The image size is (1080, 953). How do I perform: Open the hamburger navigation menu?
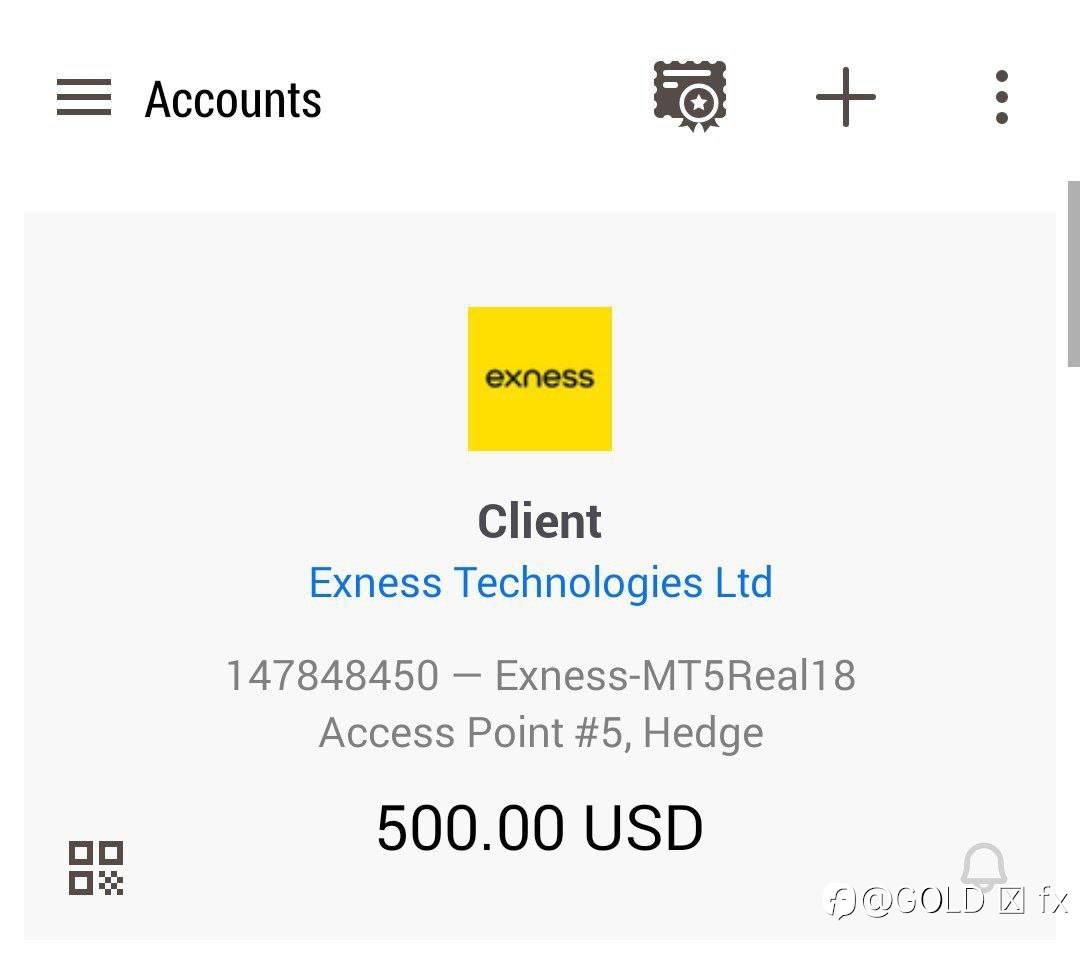83,97
